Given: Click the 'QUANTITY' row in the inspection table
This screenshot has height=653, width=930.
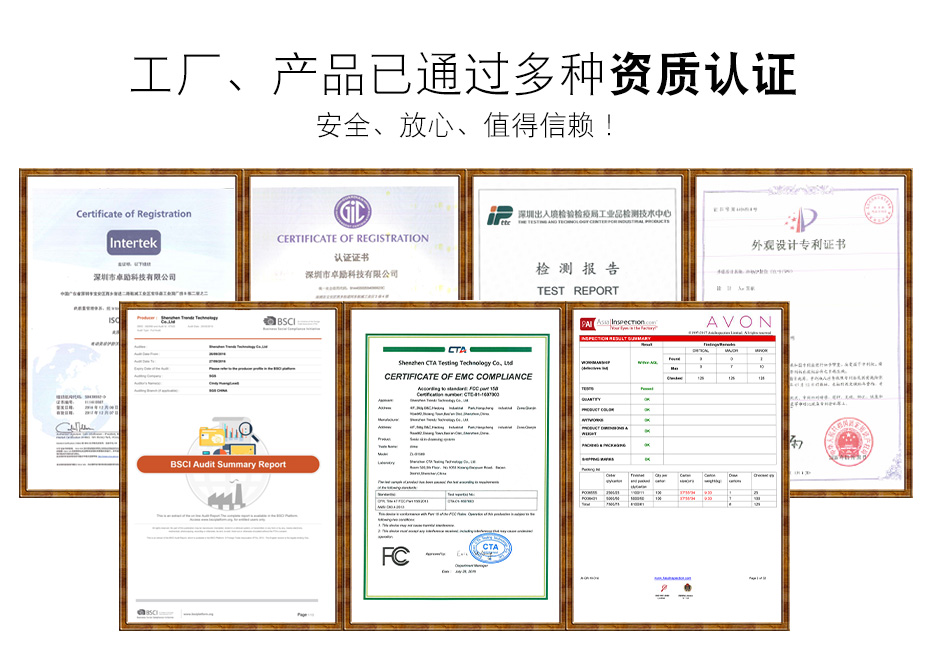Looking at the screenshot, I should click(x=677, y=399).
